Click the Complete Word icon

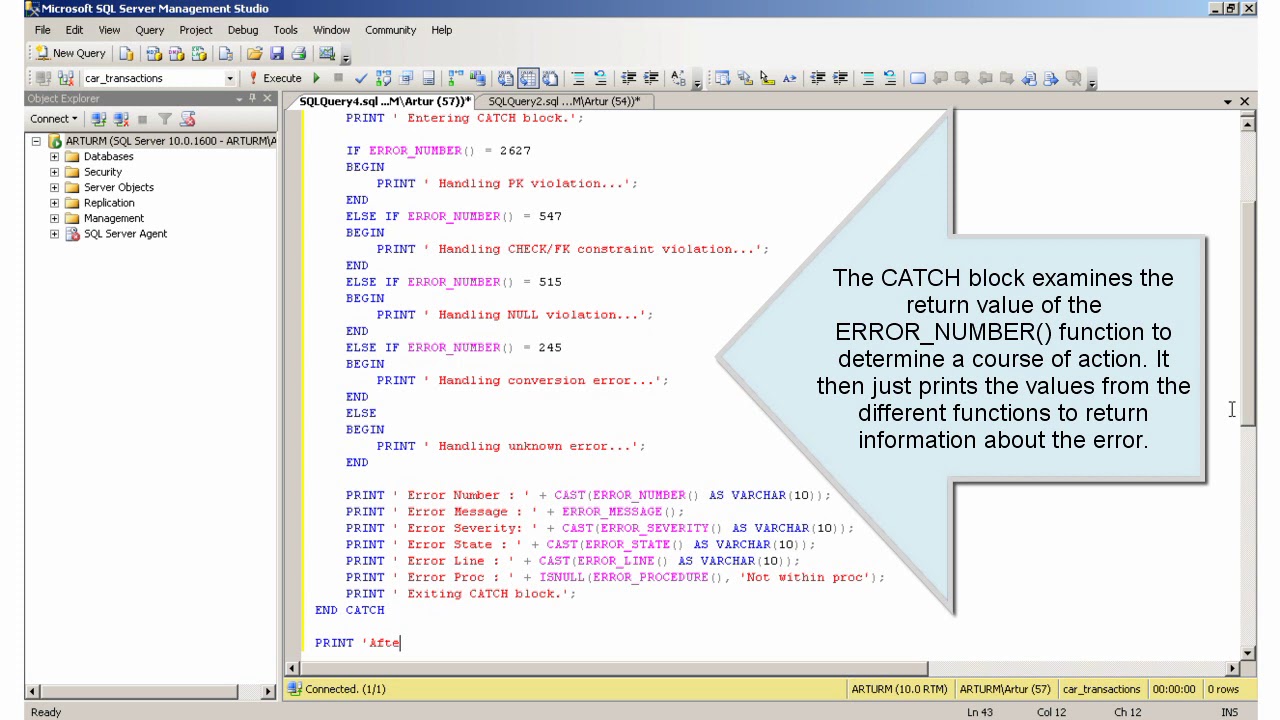click(x=789, y=78)
